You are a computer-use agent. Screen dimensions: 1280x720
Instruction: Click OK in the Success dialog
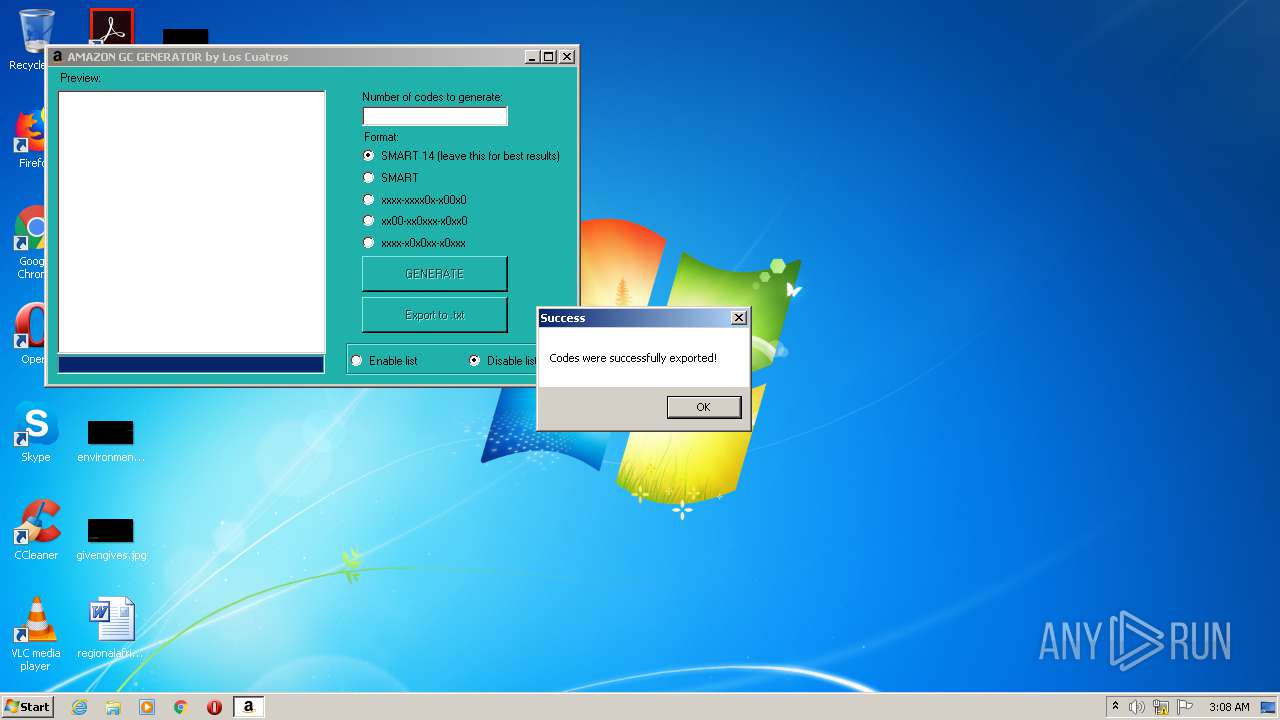click(x=703, y=407)
